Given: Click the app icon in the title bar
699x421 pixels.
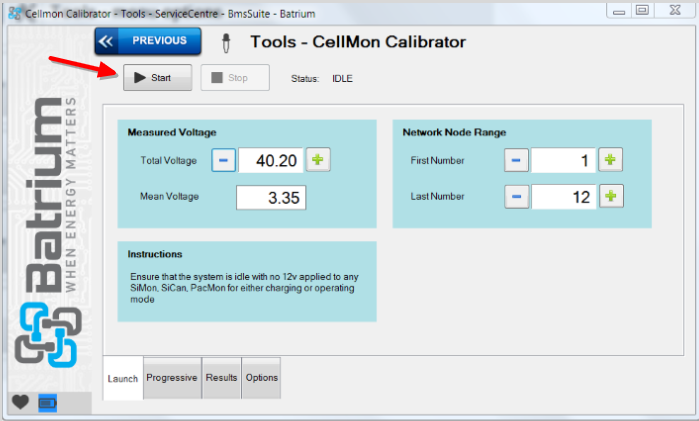Looking at the screenshot, I should (15, 13).
